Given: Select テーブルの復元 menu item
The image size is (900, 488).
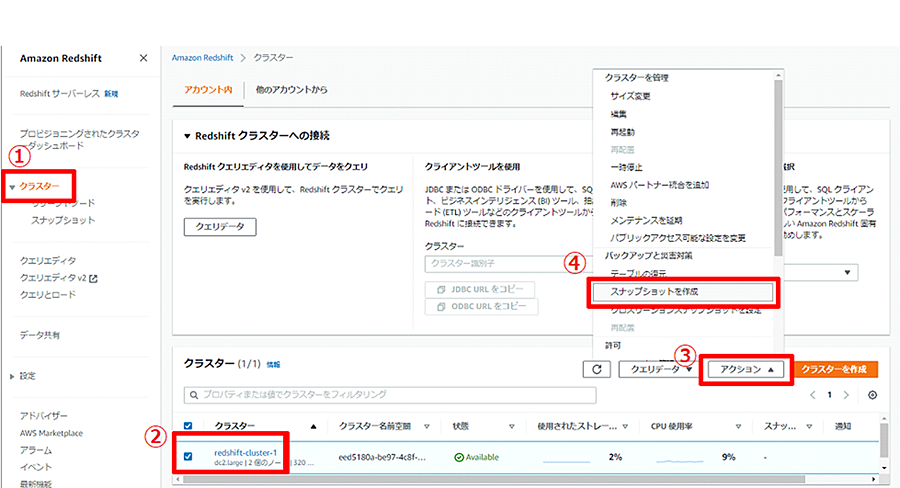Looking at the screenshot, I should 638,273.
